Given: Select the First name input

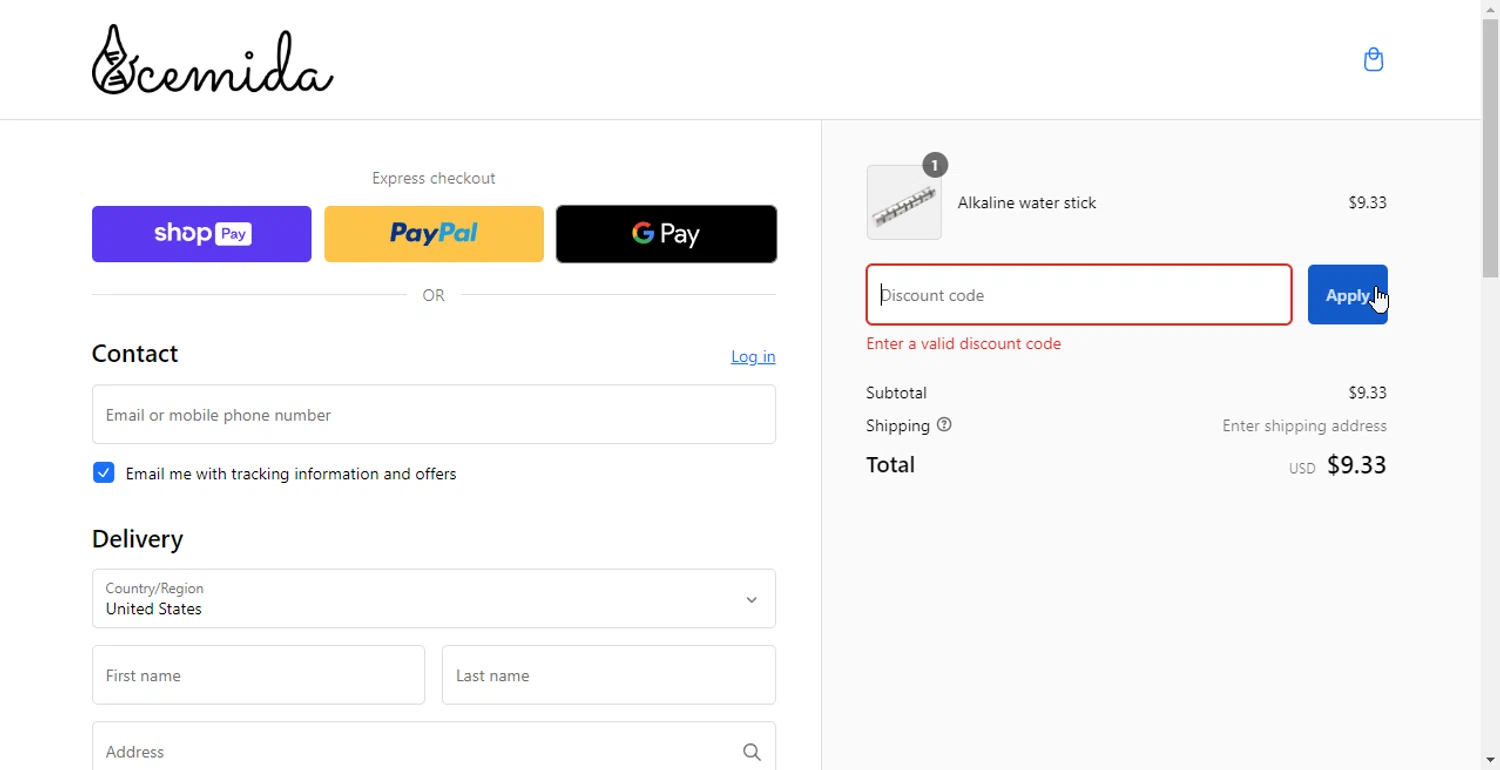Looking at the screenshot, I should tap(258, 675).
